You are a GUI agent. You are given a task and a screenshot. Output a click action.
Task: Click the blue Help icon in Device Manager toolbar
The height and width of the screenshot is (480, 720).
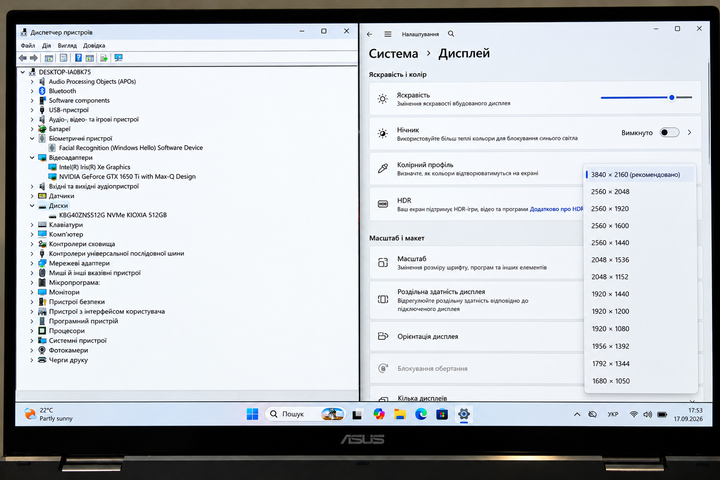pos(78,58)
